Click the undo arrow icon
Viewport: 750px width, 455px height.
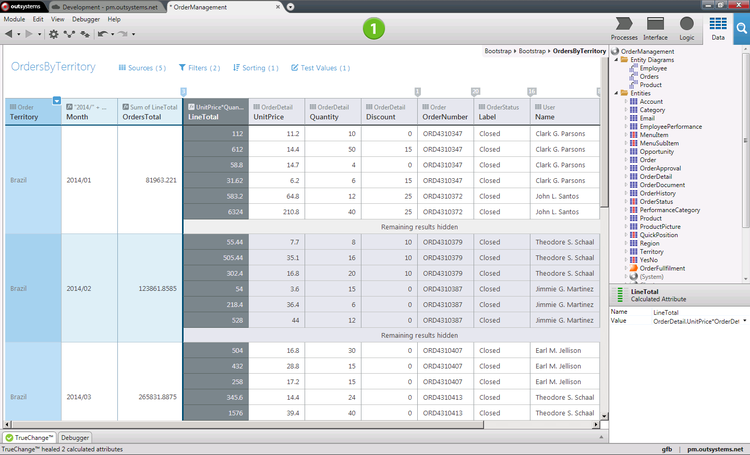pos(102,34)
